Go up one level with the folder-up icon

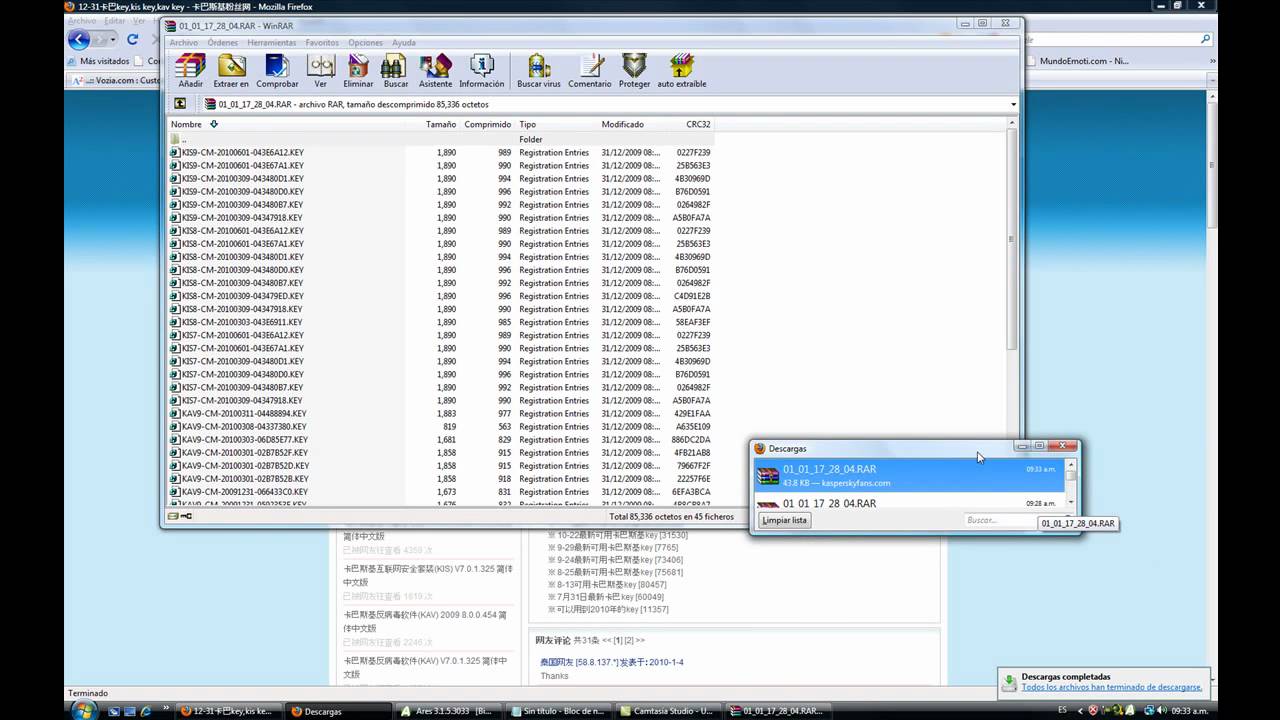tap(180, 103)
